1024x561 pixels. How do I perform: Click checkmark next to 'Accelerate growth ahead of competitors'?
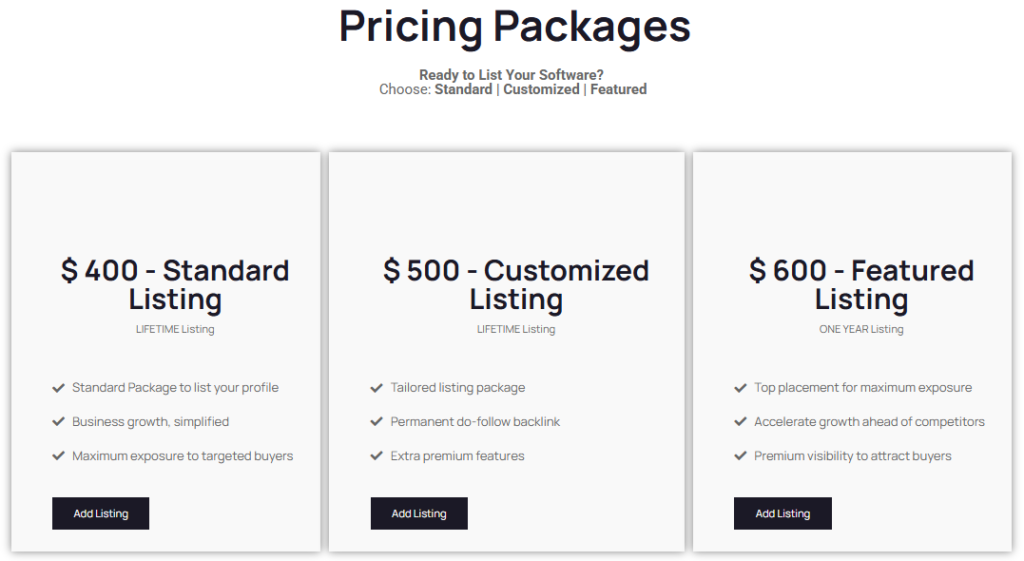point(740,422)
